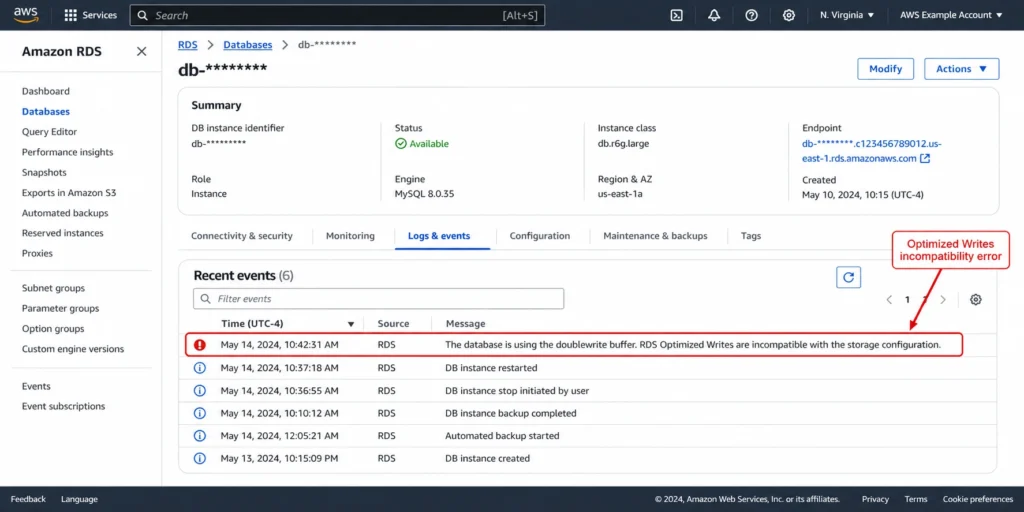Click the Modify button
The image size is (1024, 512).
click(886, 69)
